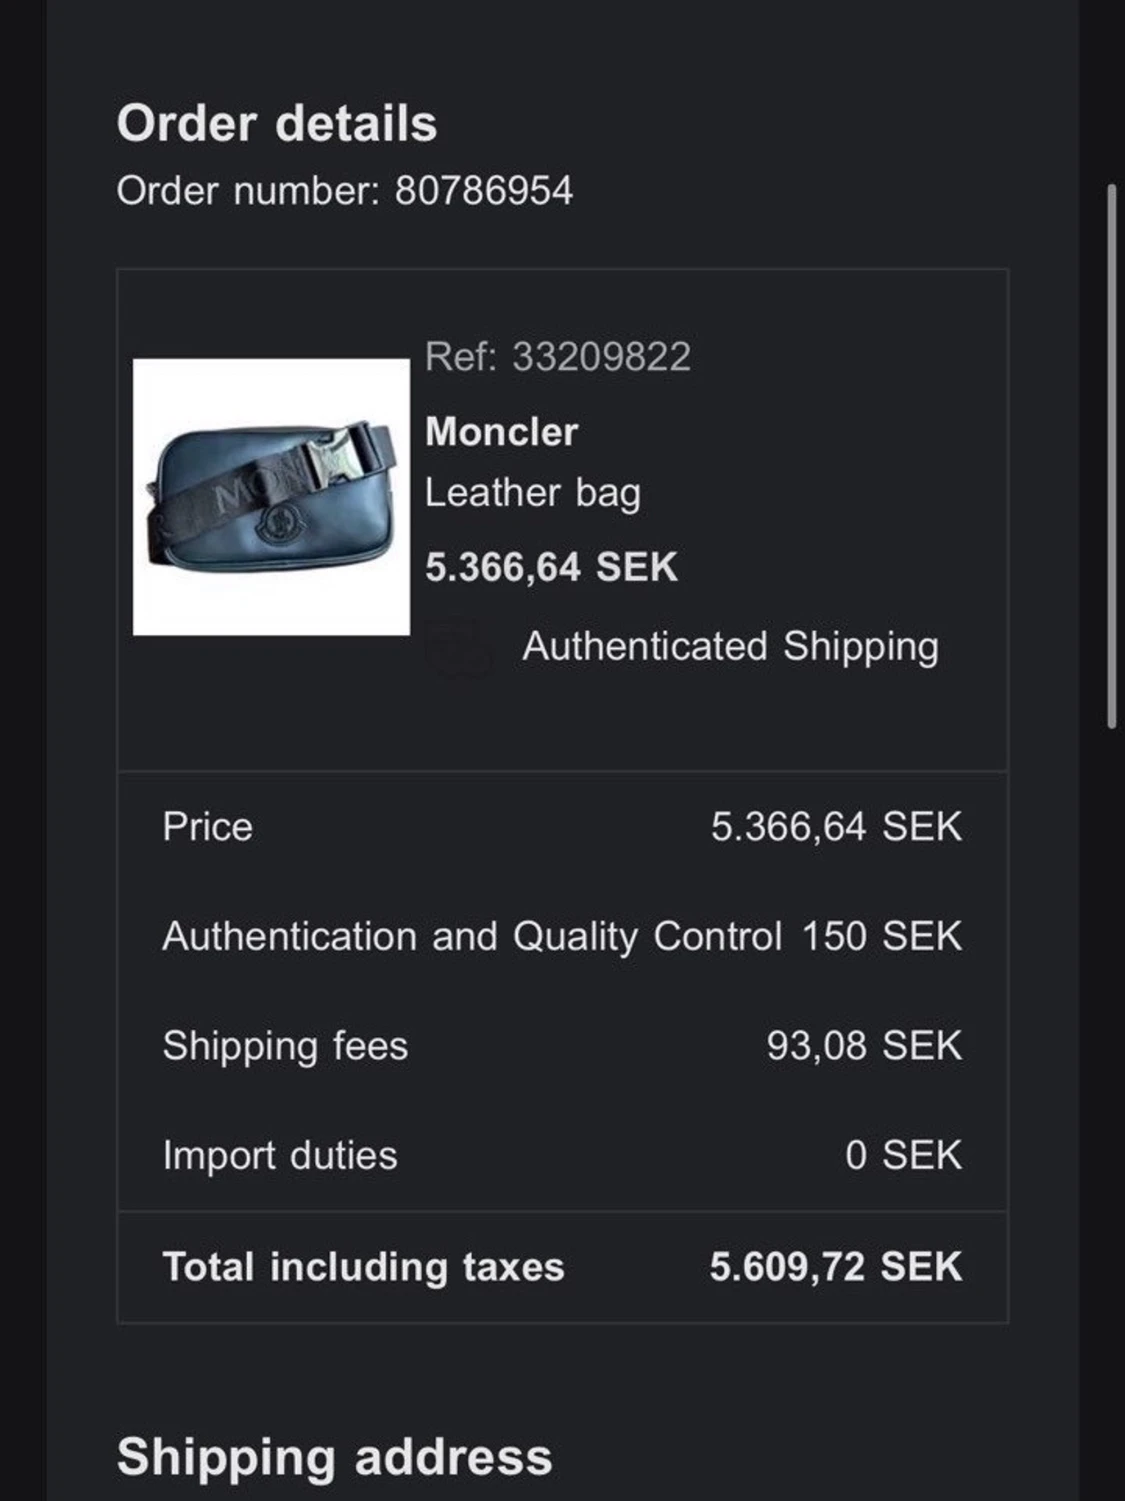Screen dimensions: 1125x1501
Task: Click the bold item price below Leather bag
Action: (551, 568)
